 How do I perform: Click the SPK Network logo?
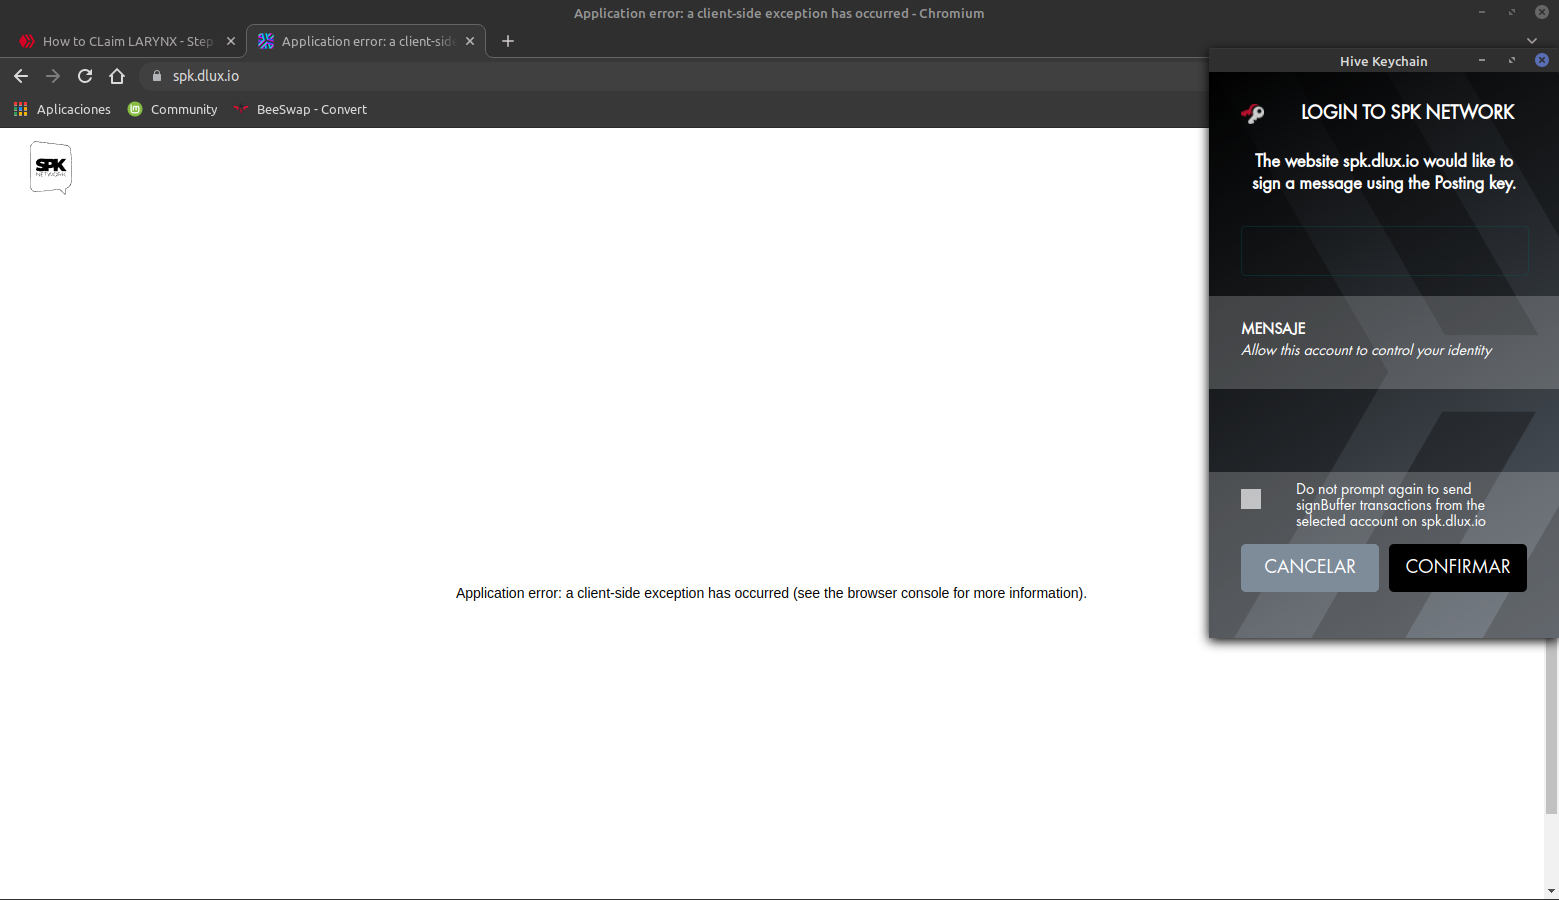pos(51,168)
